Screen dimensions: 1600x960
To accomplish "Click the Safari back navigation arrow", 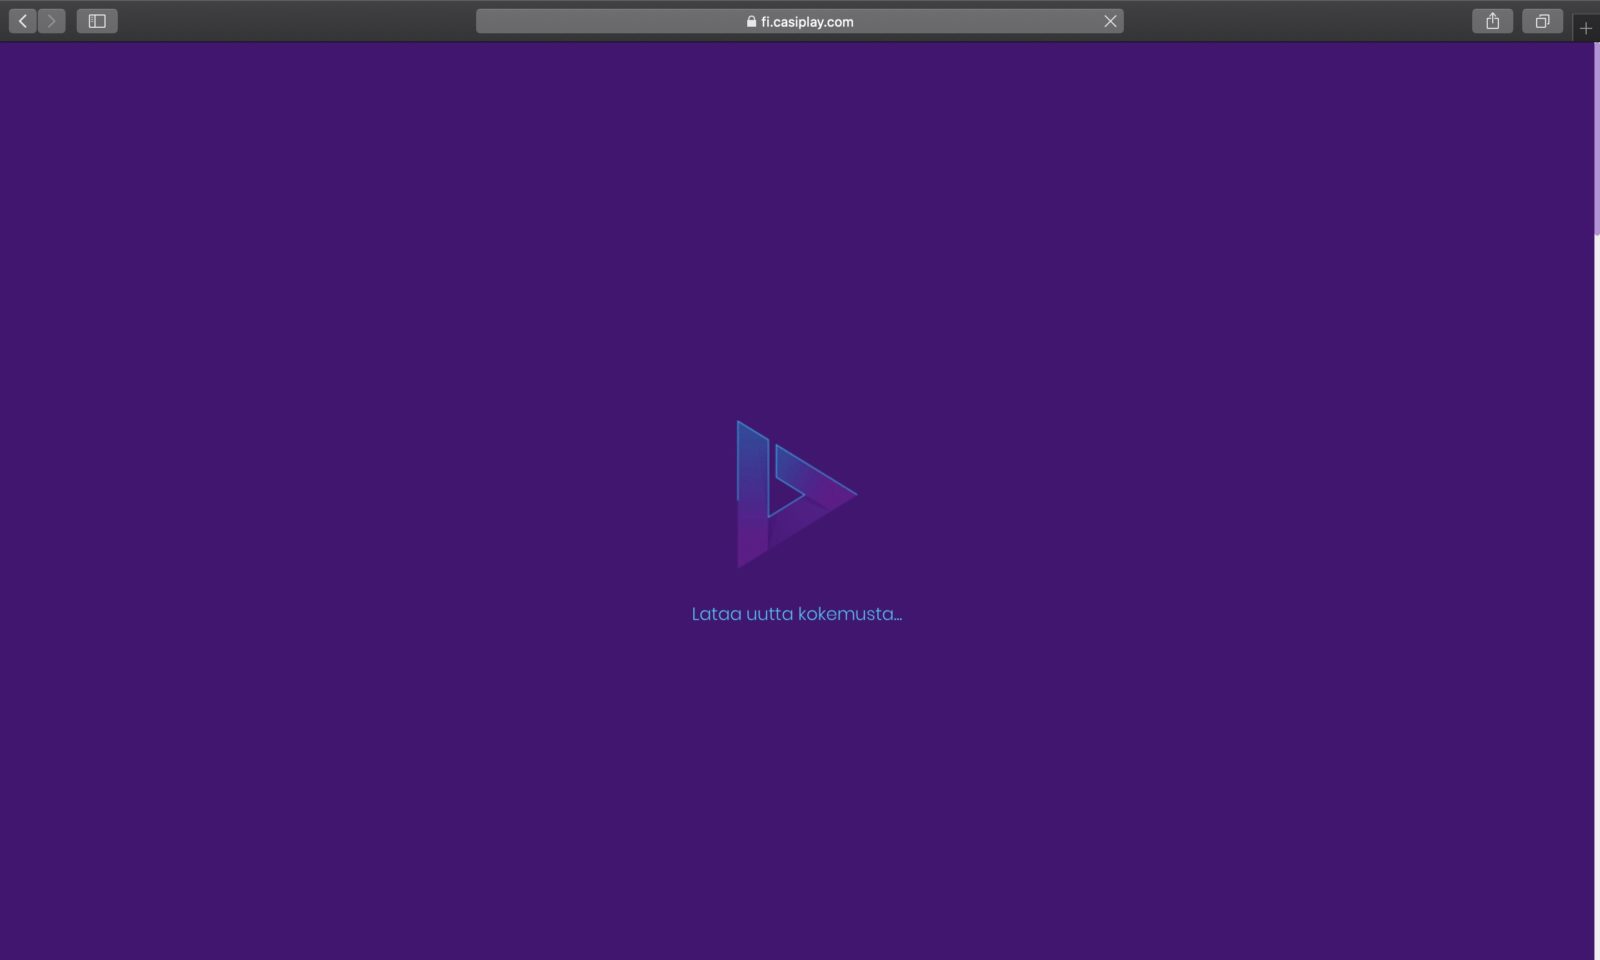I will [22, 20].
